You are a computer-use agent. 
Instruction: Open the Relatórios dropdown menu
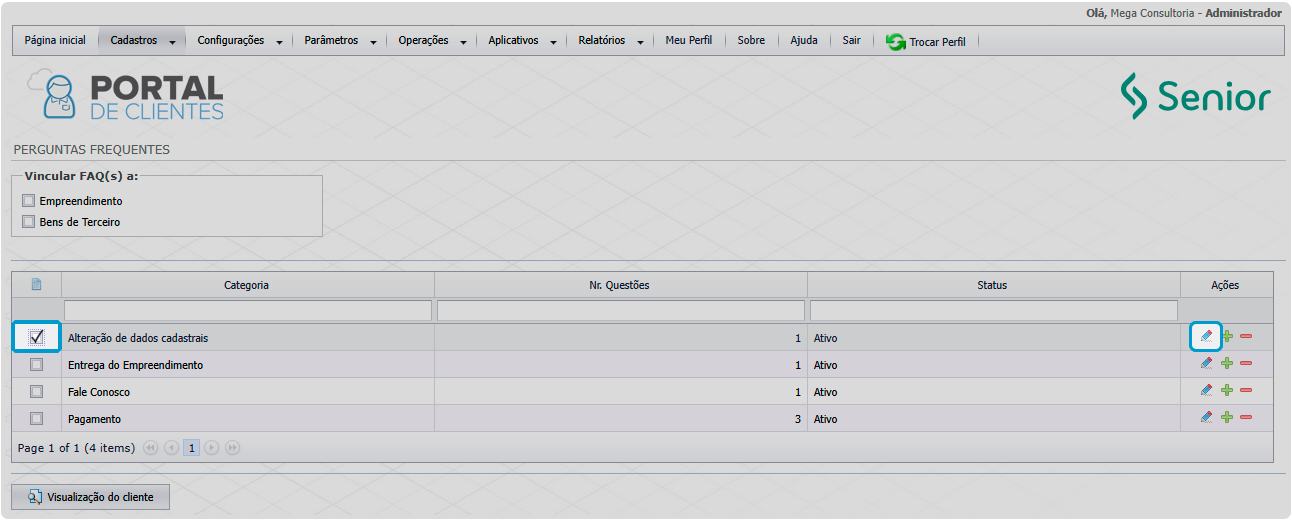(x=610, y=41)
